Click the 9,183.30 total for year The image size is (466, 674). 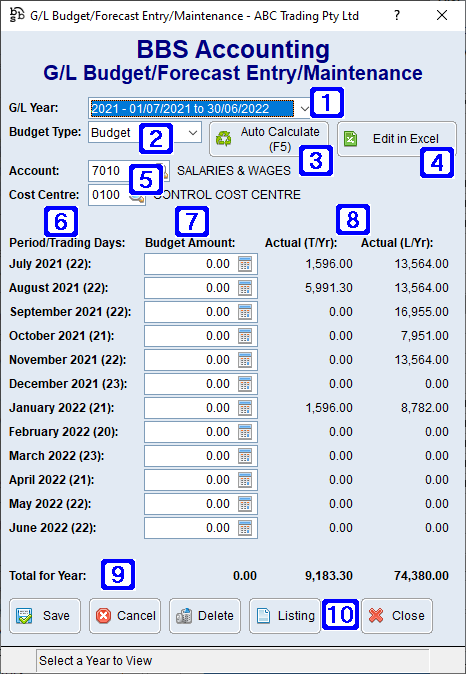coord(329,576)
